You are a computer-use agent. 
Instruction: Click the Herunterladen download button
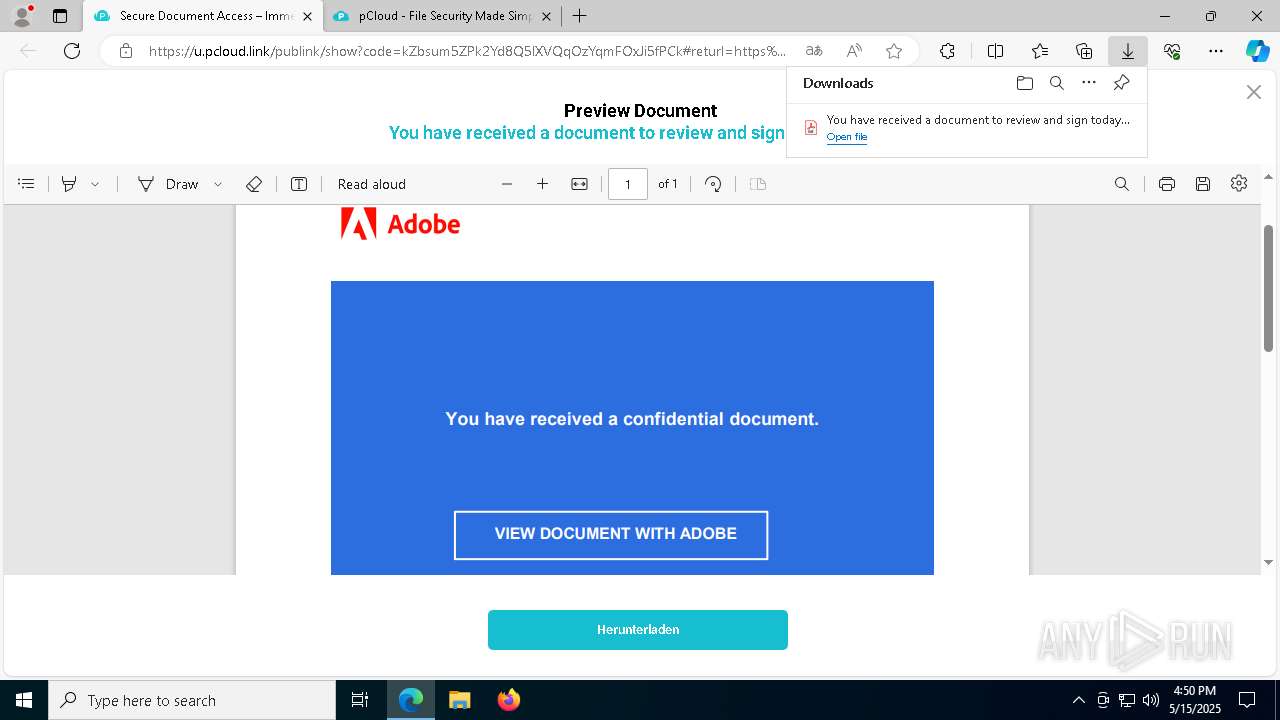point(638,630)
